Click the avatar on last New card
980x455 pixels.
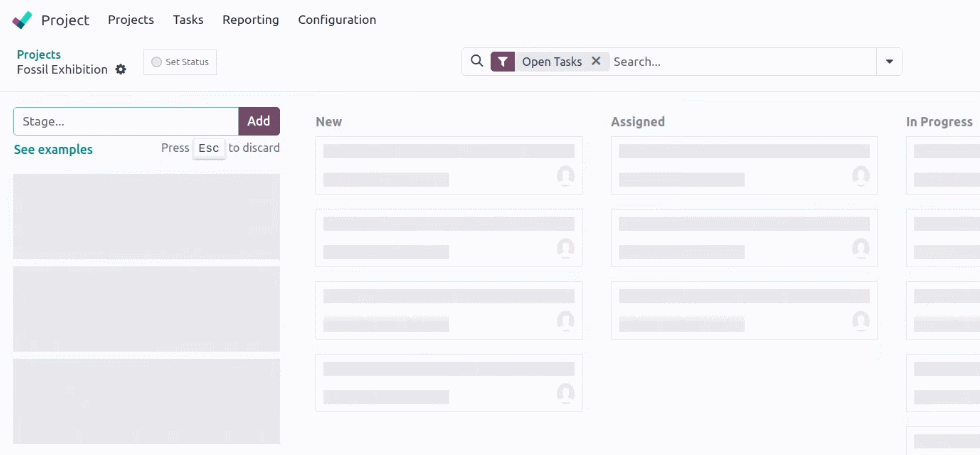pyautogui.click(x=566, y=393)
